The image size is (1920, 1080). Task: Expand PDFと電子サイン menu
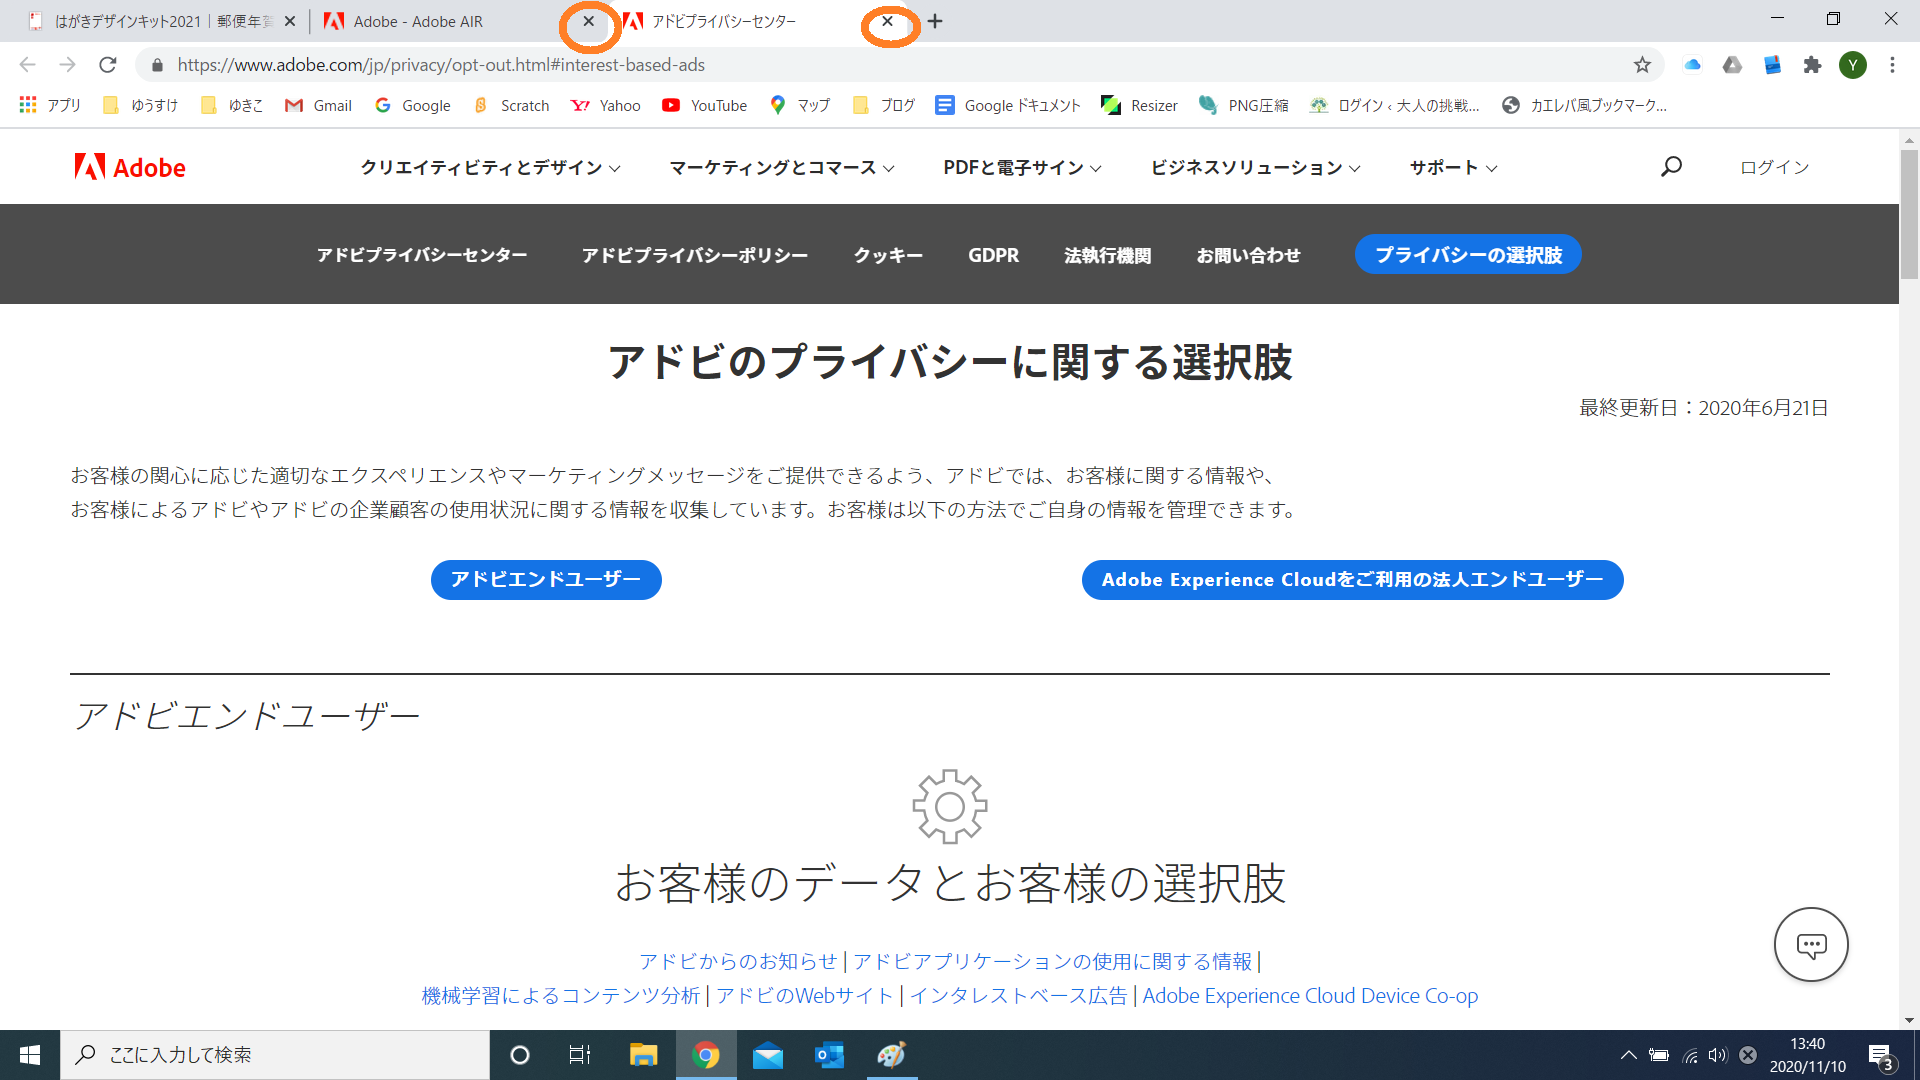point(1022,167)
